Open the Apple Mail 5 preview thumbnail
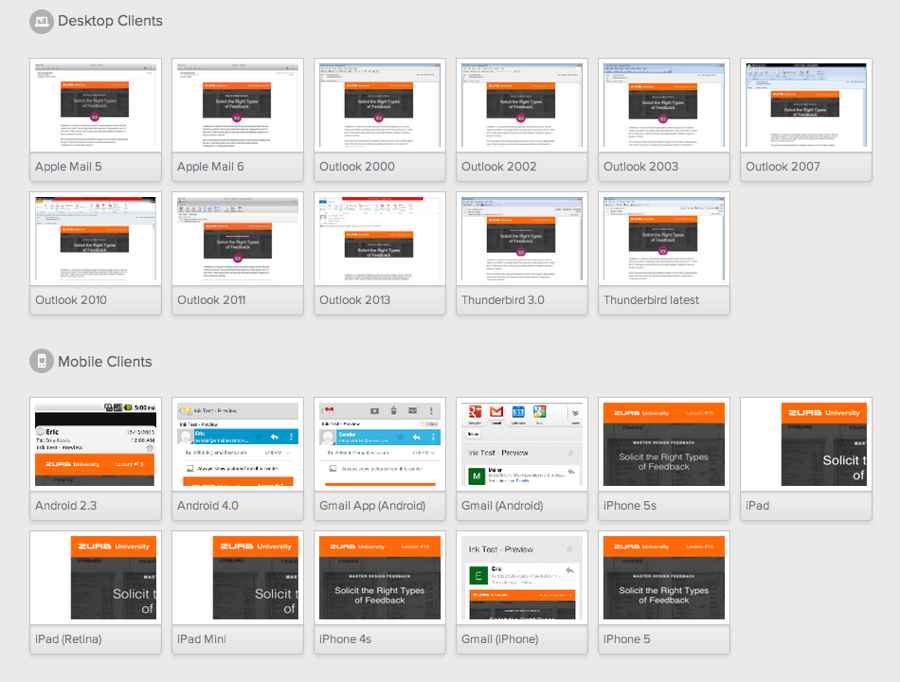Image resolution: width=900 pixels, height=682 pixels. 95,106
